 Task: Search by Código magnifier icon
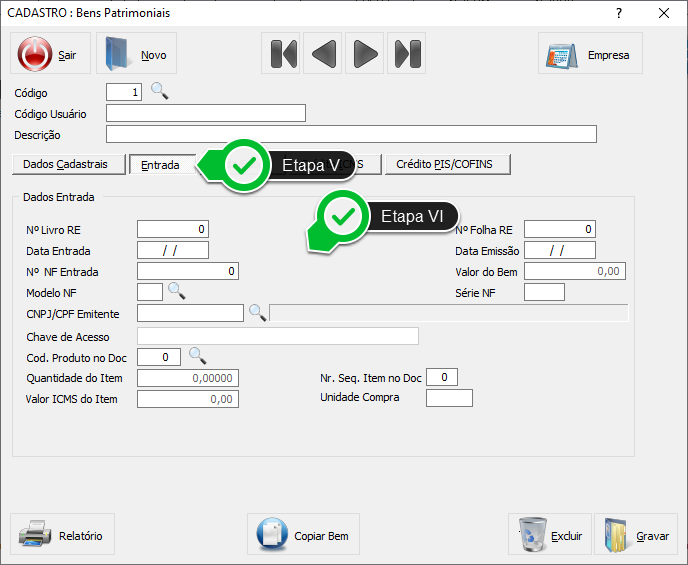(160, 92)
